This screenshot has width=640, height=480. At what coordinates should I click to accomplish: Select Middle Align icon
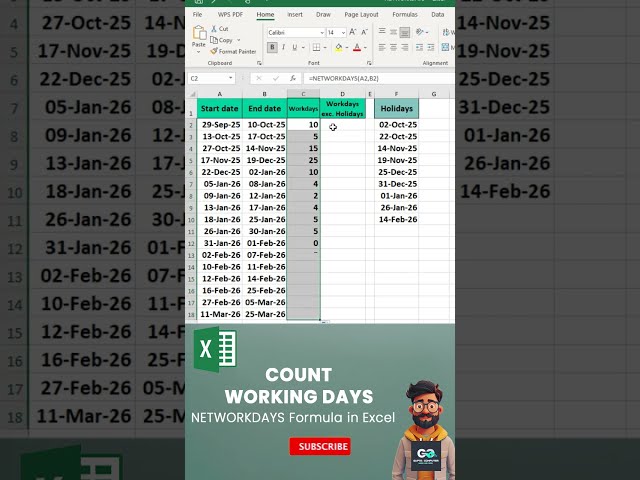(x=393, y=31)
